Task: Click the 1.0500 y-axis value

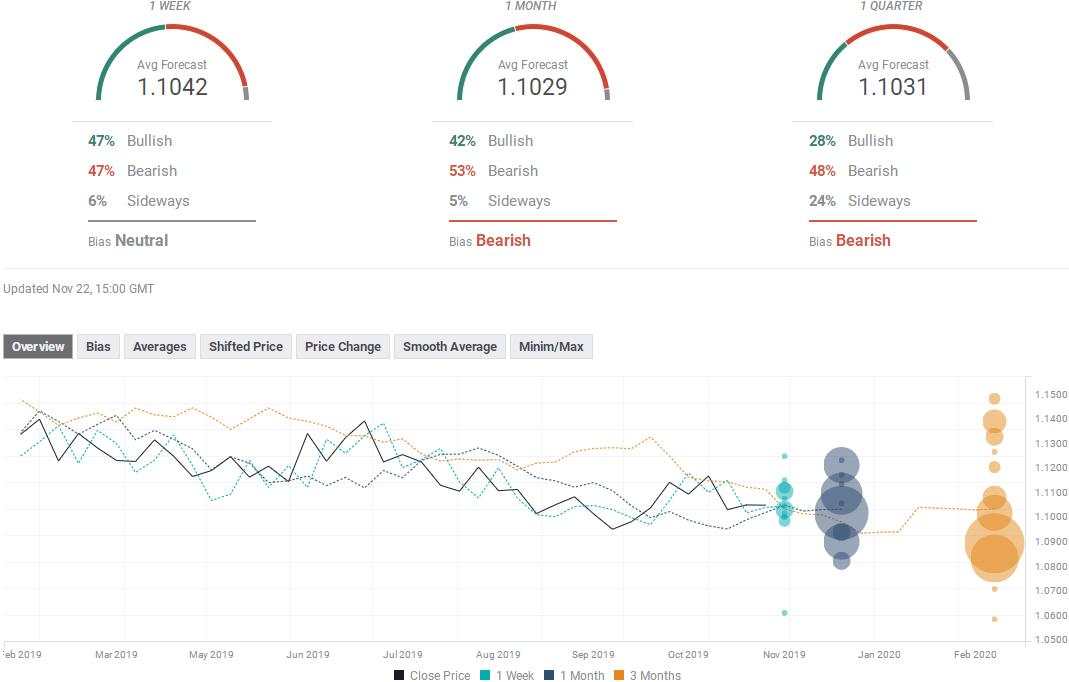Action: (1051, 639)
